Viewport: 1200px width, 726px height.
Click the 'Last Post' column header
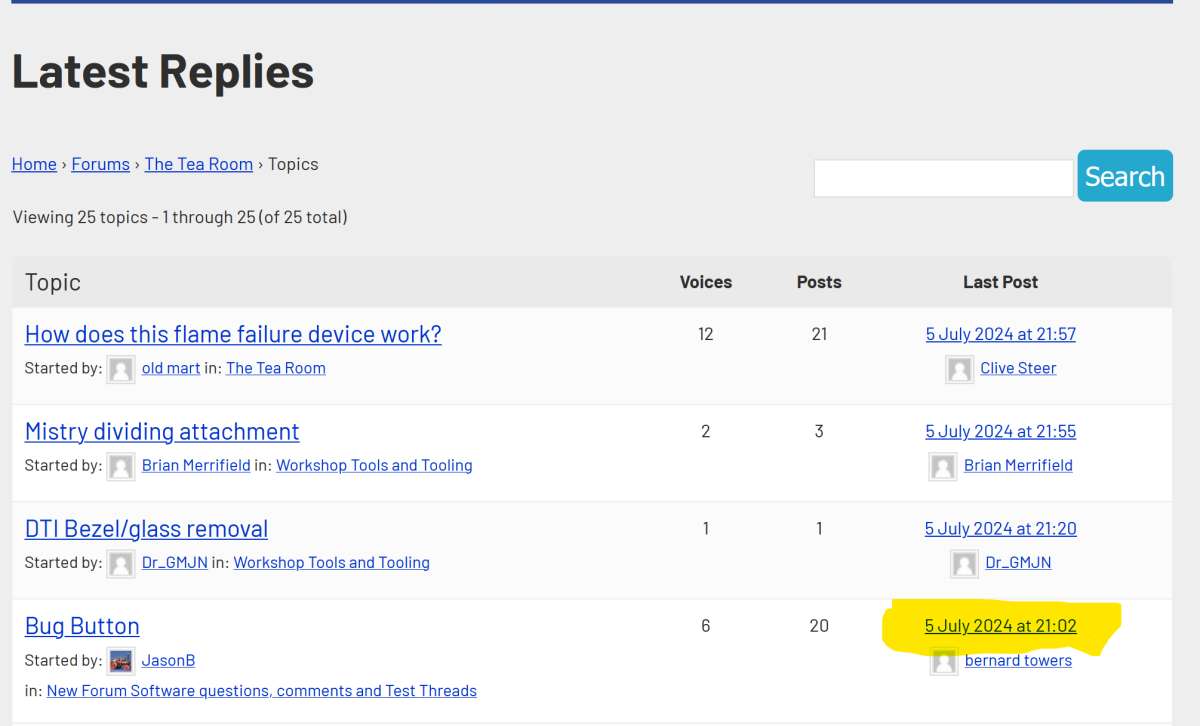(1001, 282)
